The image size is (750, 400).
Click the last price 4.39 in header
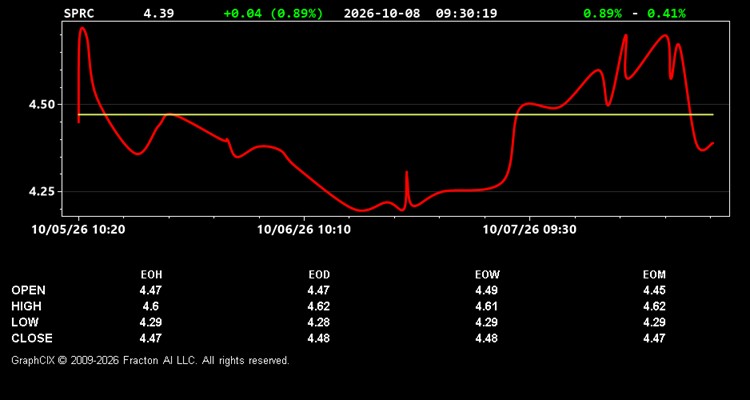point(159,13)
